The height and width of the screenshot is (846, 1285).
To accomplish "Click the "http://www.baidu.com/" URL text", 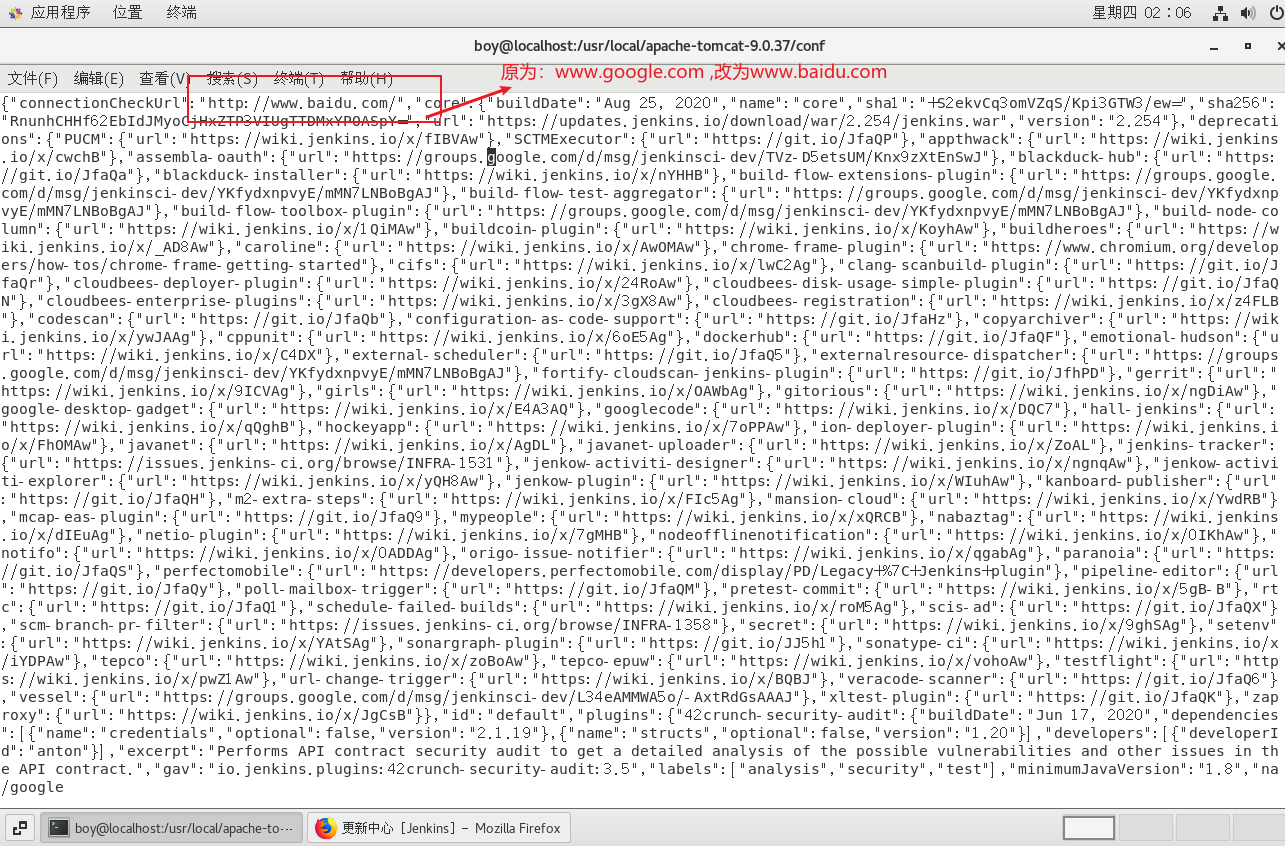I will (x=304, y=104).
